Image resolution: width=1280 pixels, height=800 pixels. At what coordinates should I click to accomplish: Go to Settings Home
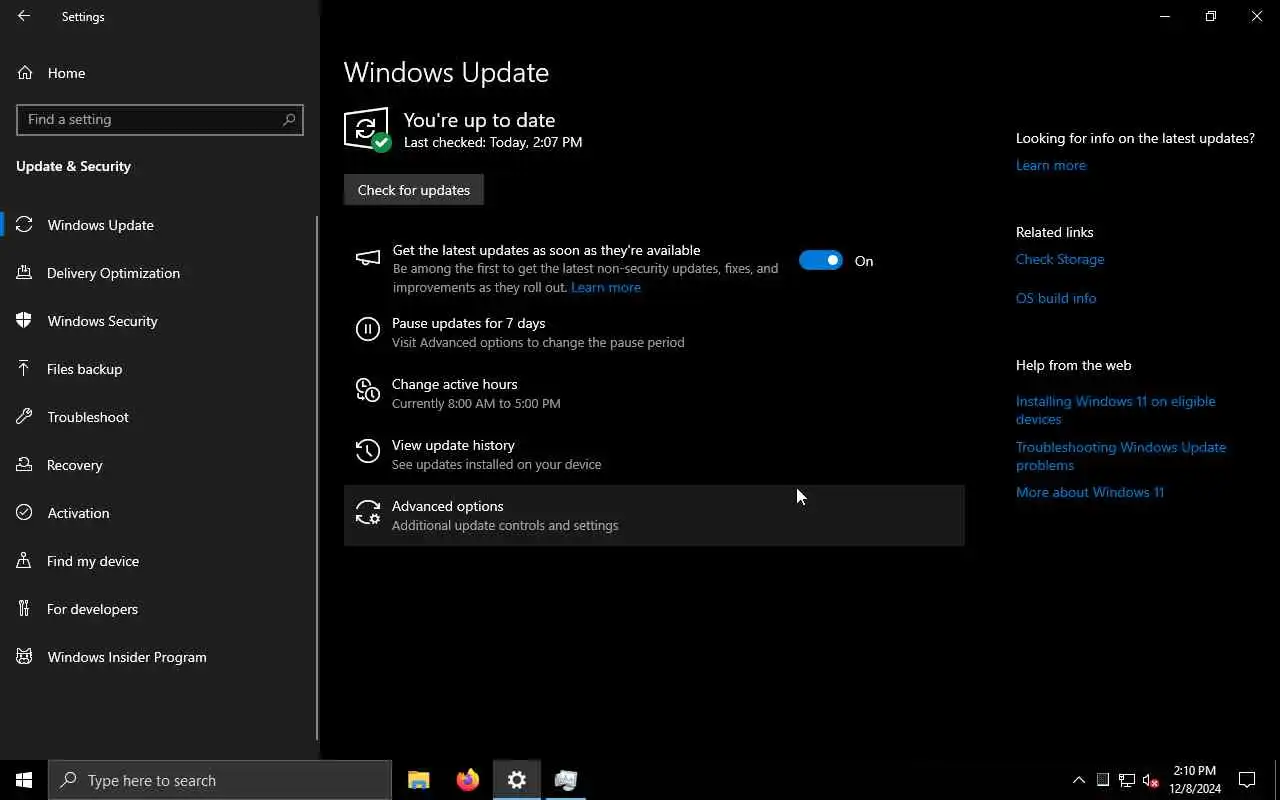[x=160, y=73]
